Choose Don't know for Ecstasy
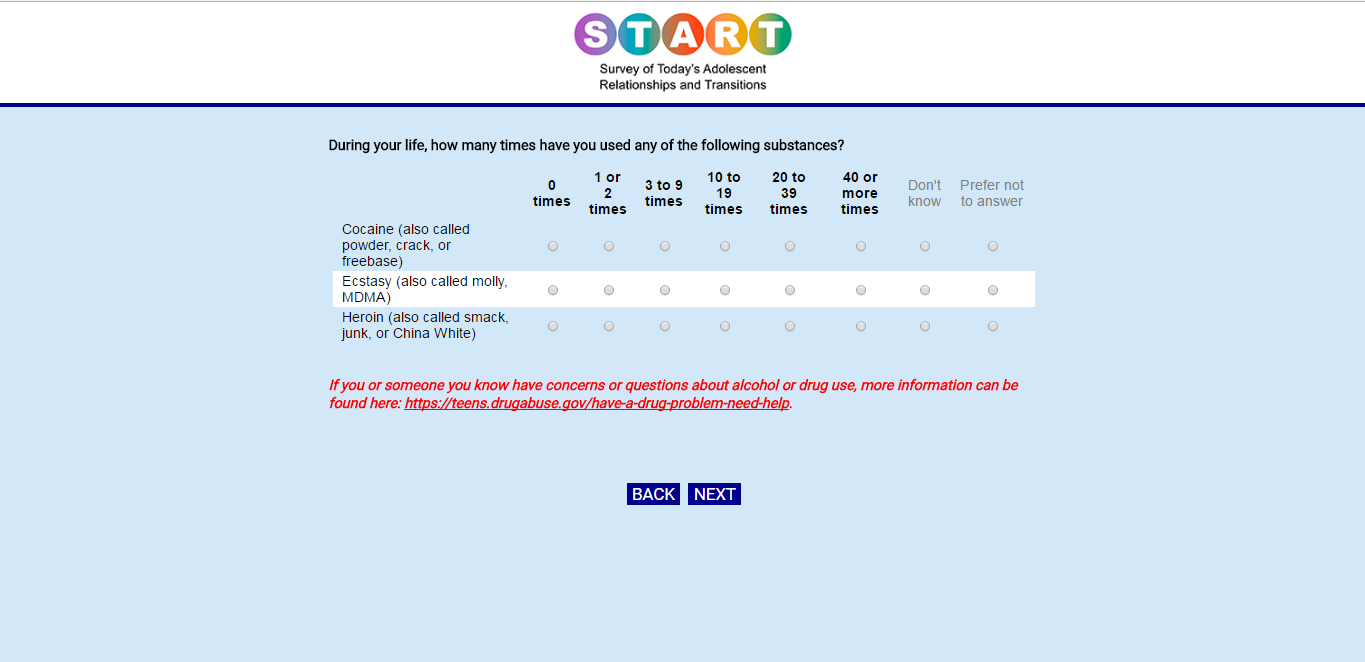1365x662 pixels. [x=925, y=290]
